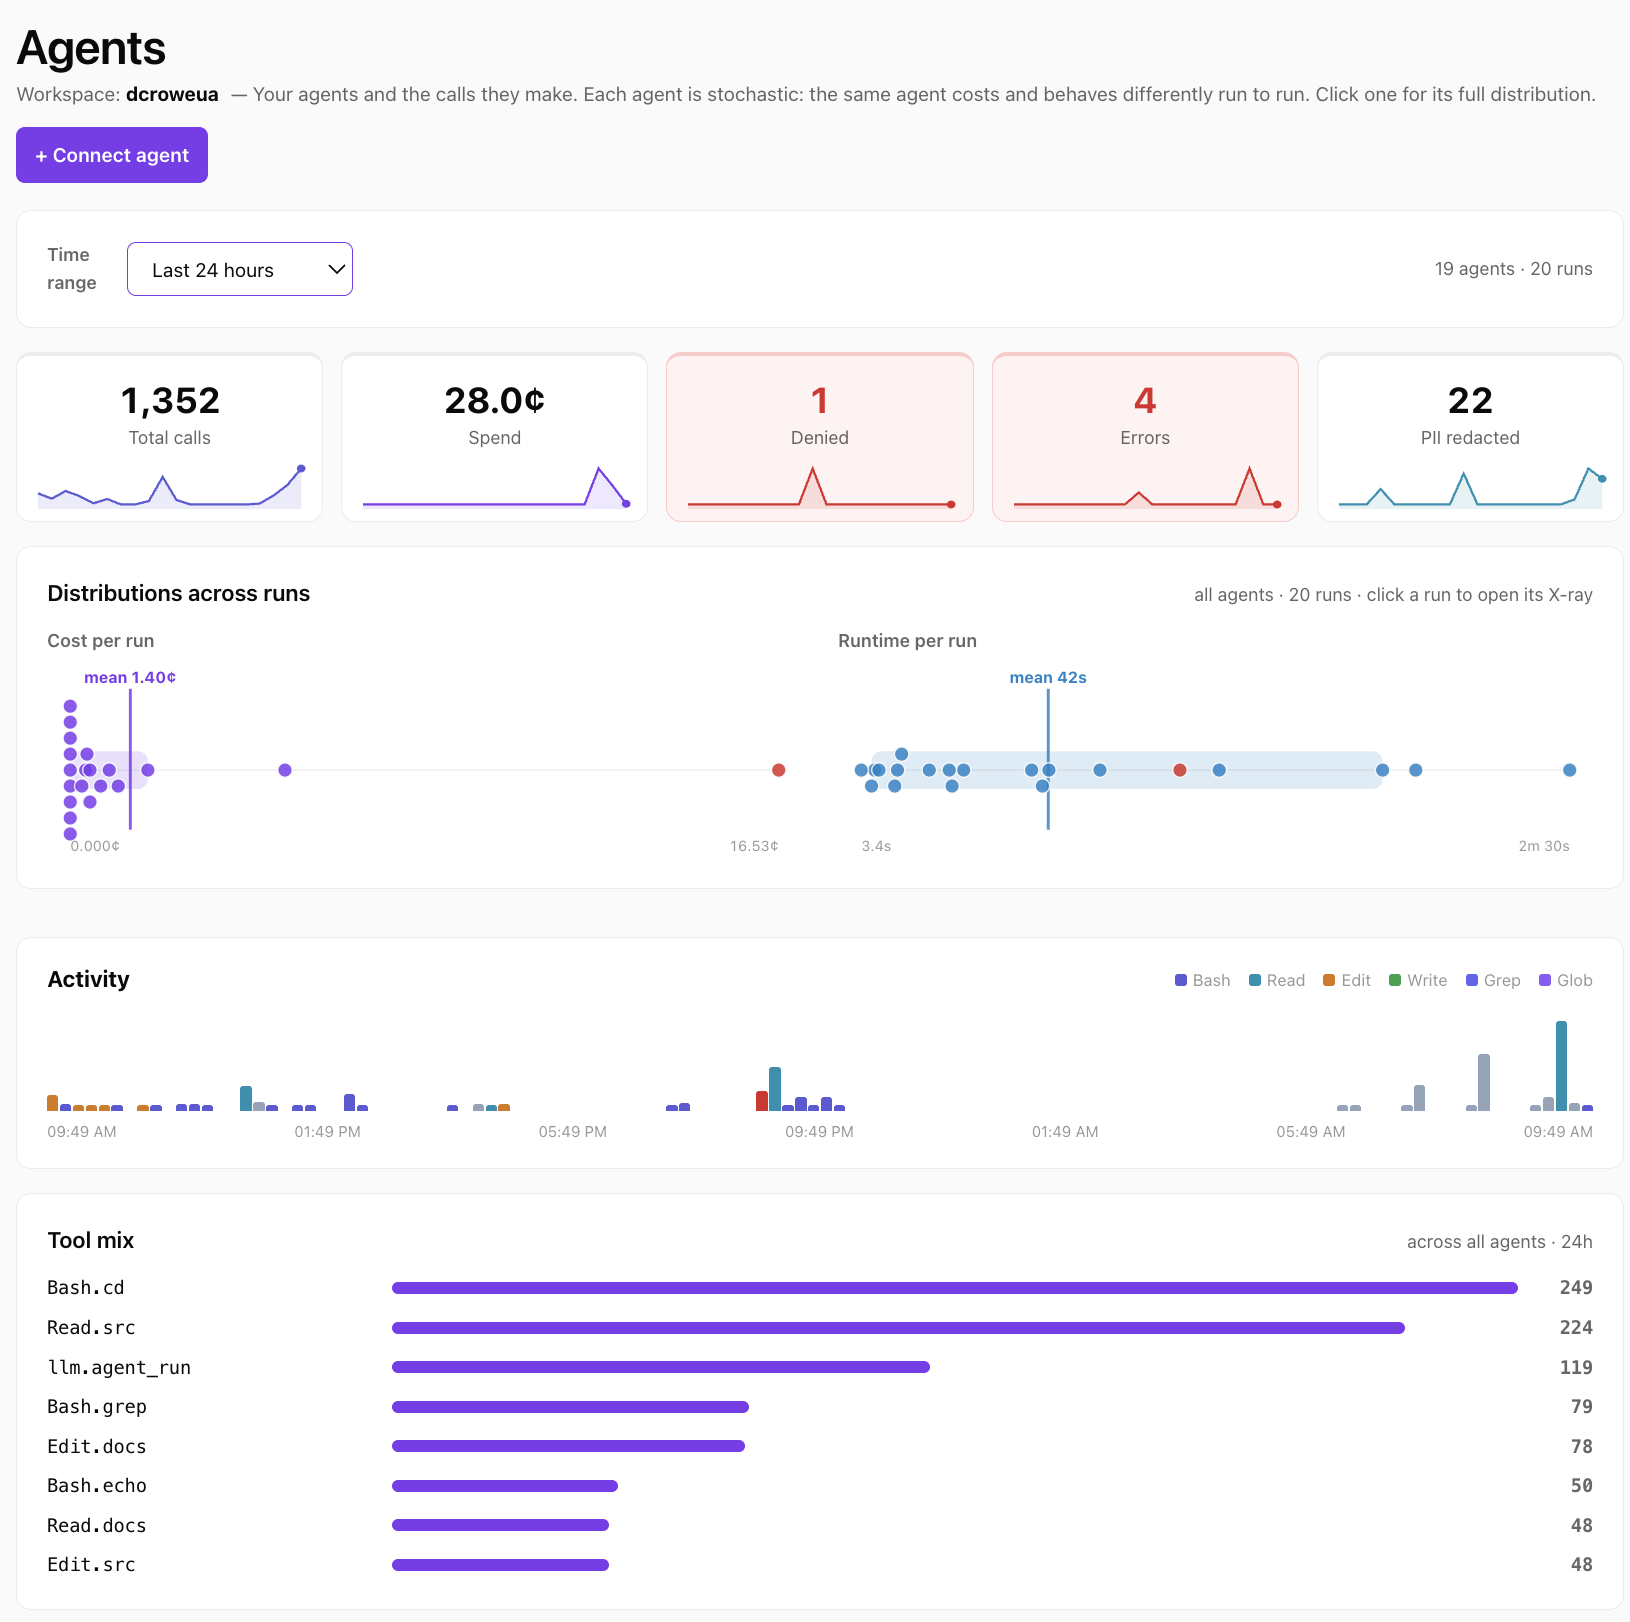Image resolution: width=1630 pixels, height=1622 pixels.
Task: Open the Total calls stat card
Action: point(170,437)
